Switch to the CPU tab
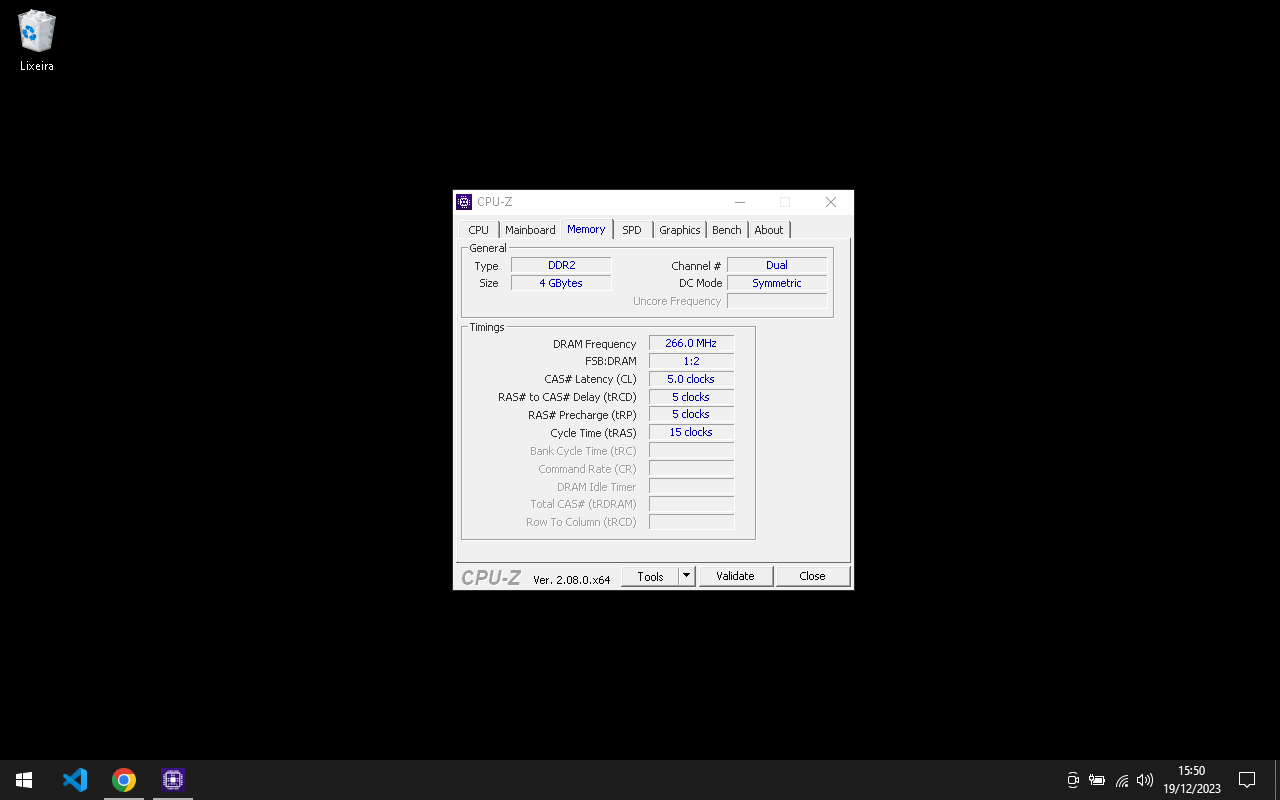 point(479,230)
